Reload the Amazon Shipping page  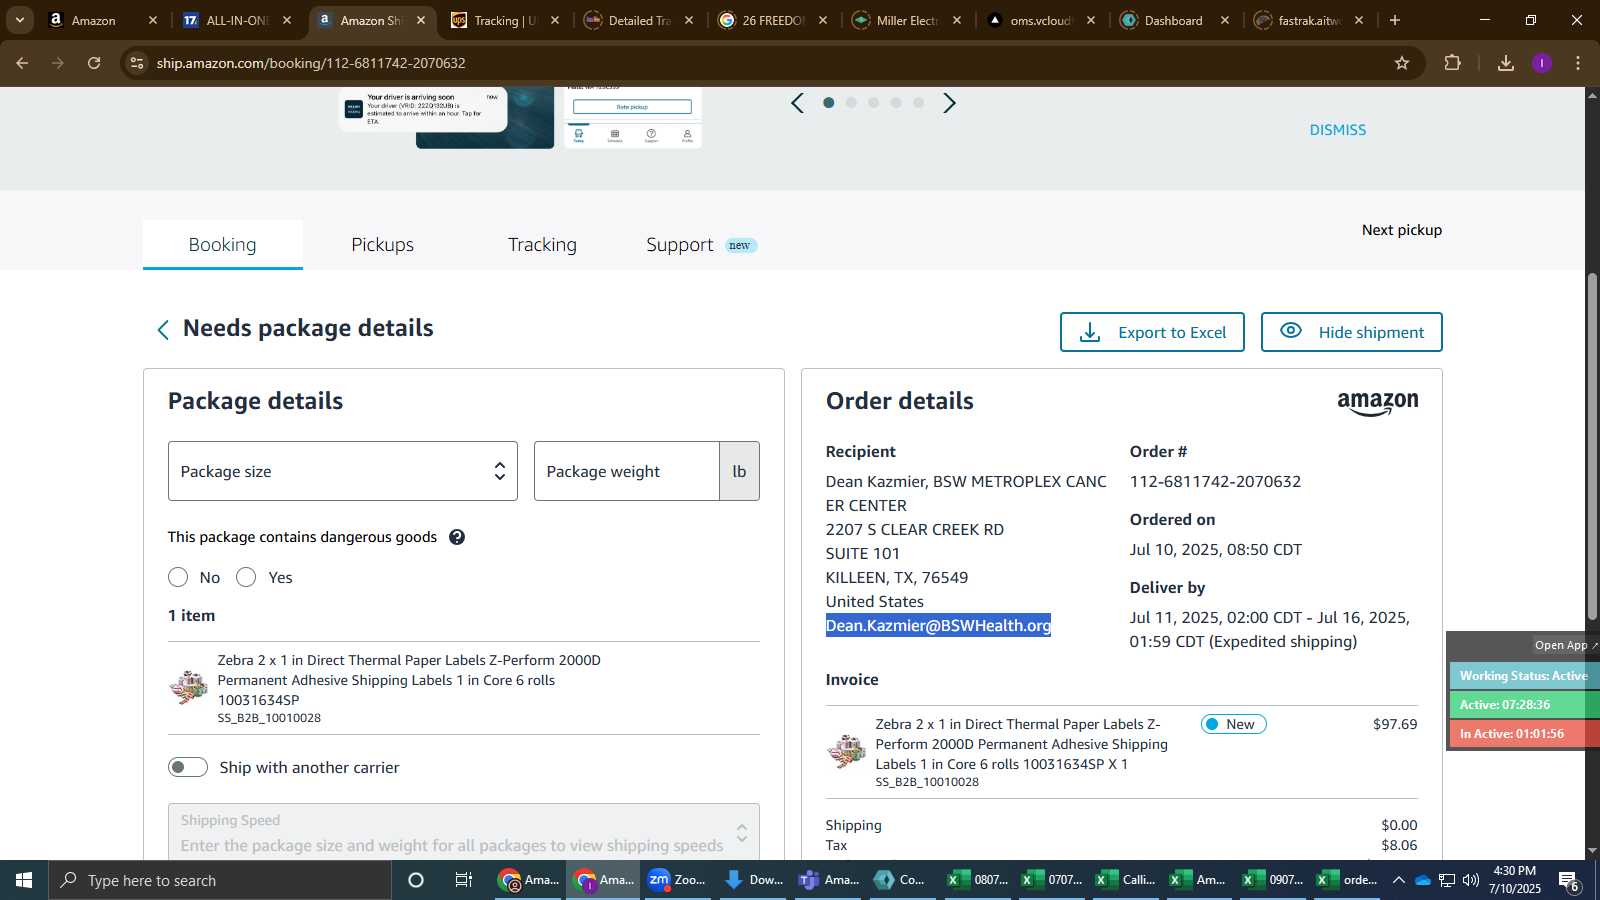pyautogui.click(x=94, y=63)
